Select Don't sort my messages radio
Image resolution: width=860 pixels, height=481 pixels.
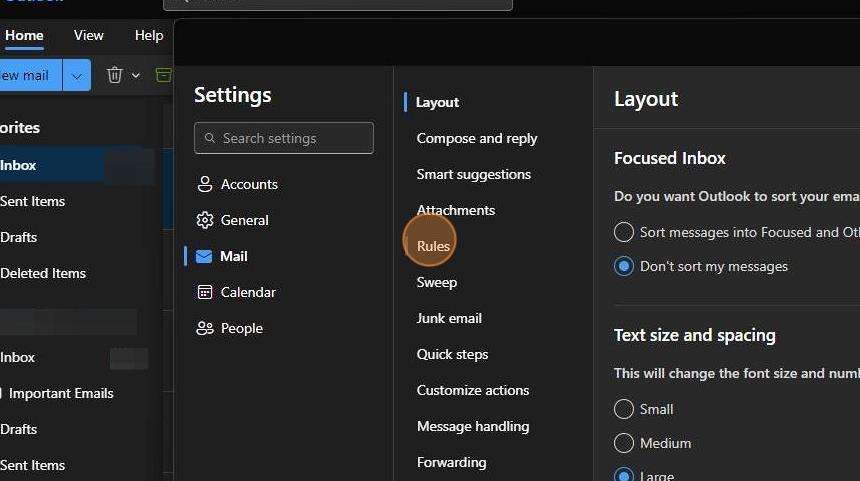point(624,267)
